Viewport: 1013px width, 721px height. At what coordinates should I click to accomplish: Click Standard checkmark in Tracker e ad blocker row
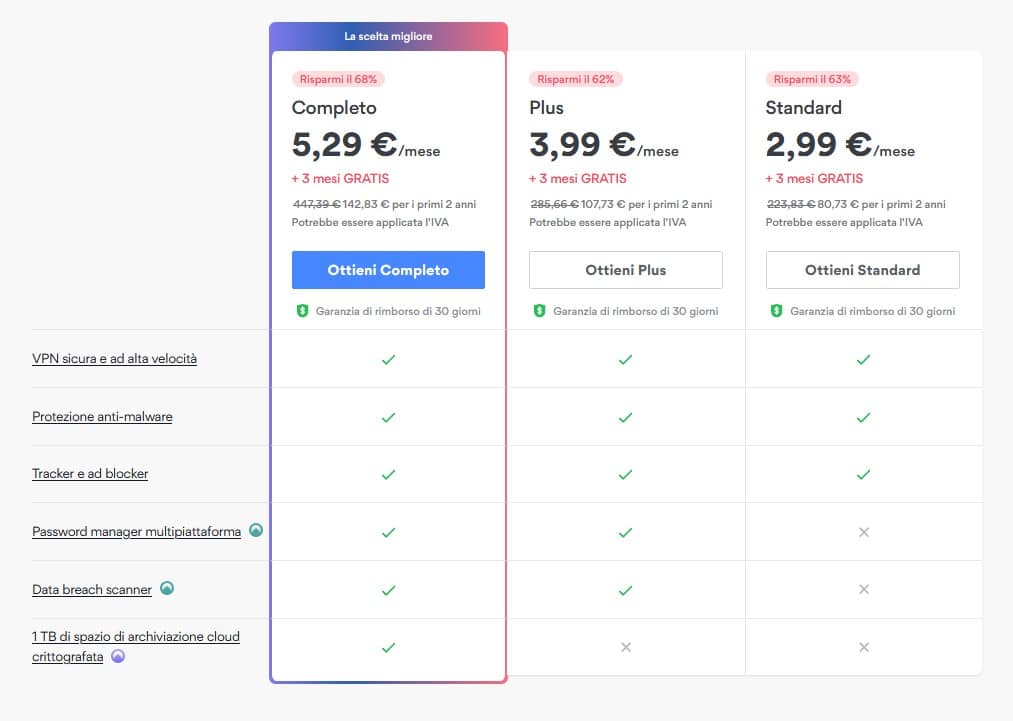pyautogui.click(x=863, y=474)
